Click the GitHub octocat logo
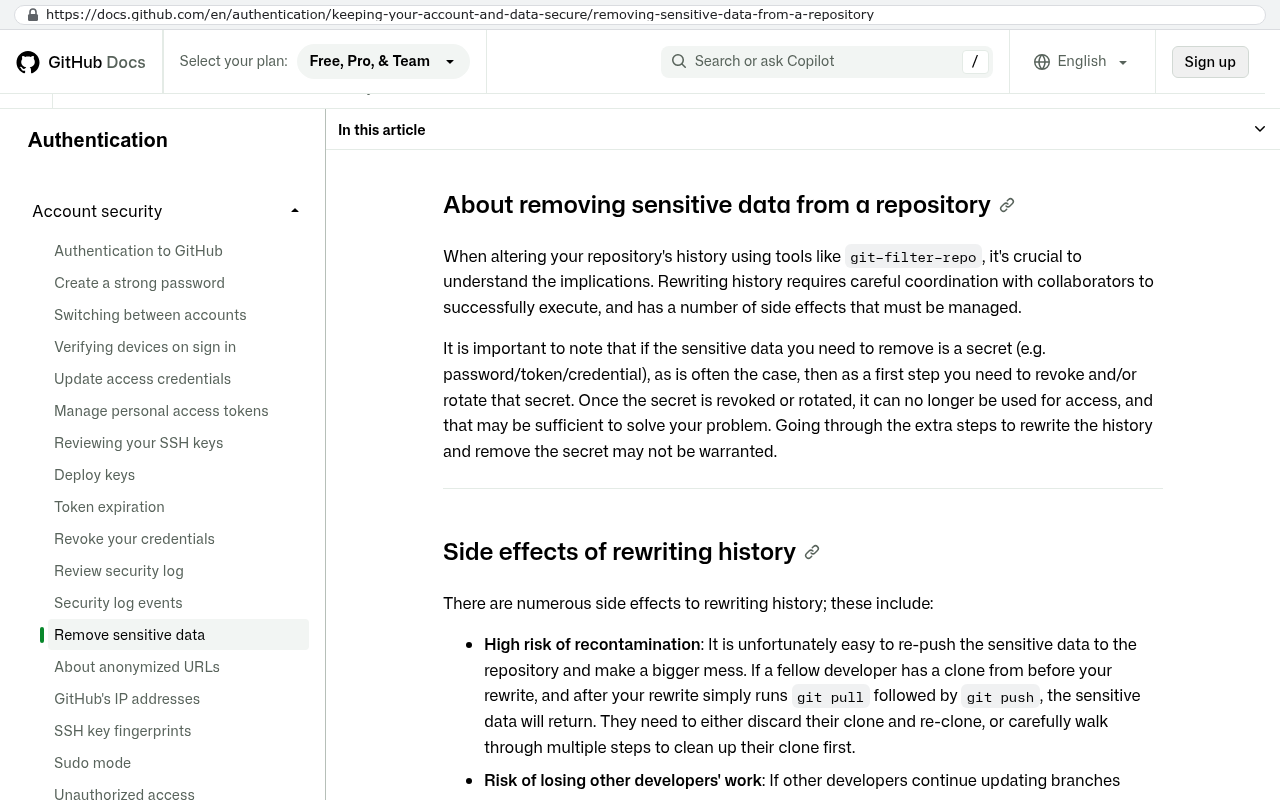 coord(28,62)
